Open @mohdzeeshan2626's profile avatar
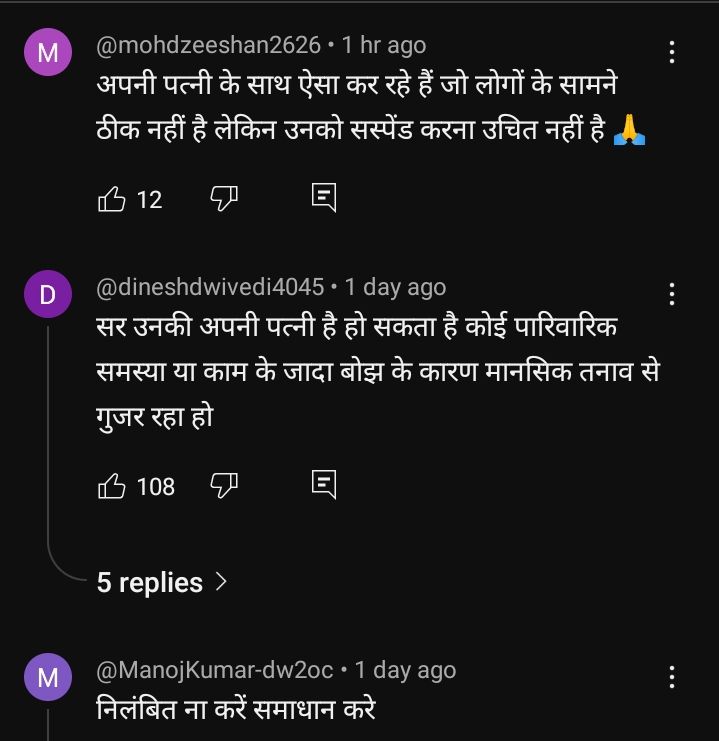 [x=47, y=53]
